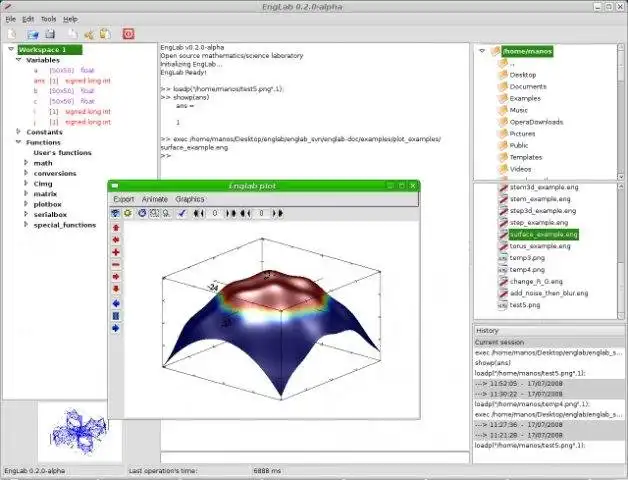Open the File menu
The image size is (628, 480).
point(10,19)
